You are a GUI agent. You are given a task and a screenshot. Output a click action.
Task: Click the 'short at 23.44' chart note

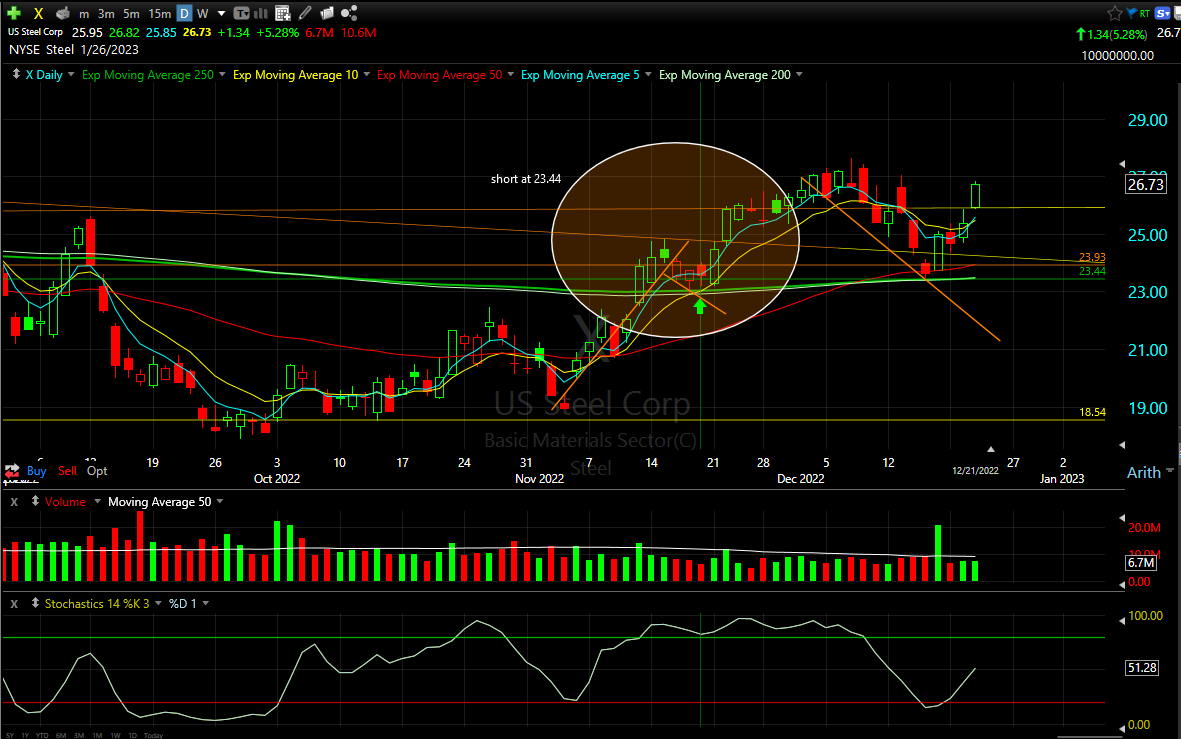click(x=526, y=179)
